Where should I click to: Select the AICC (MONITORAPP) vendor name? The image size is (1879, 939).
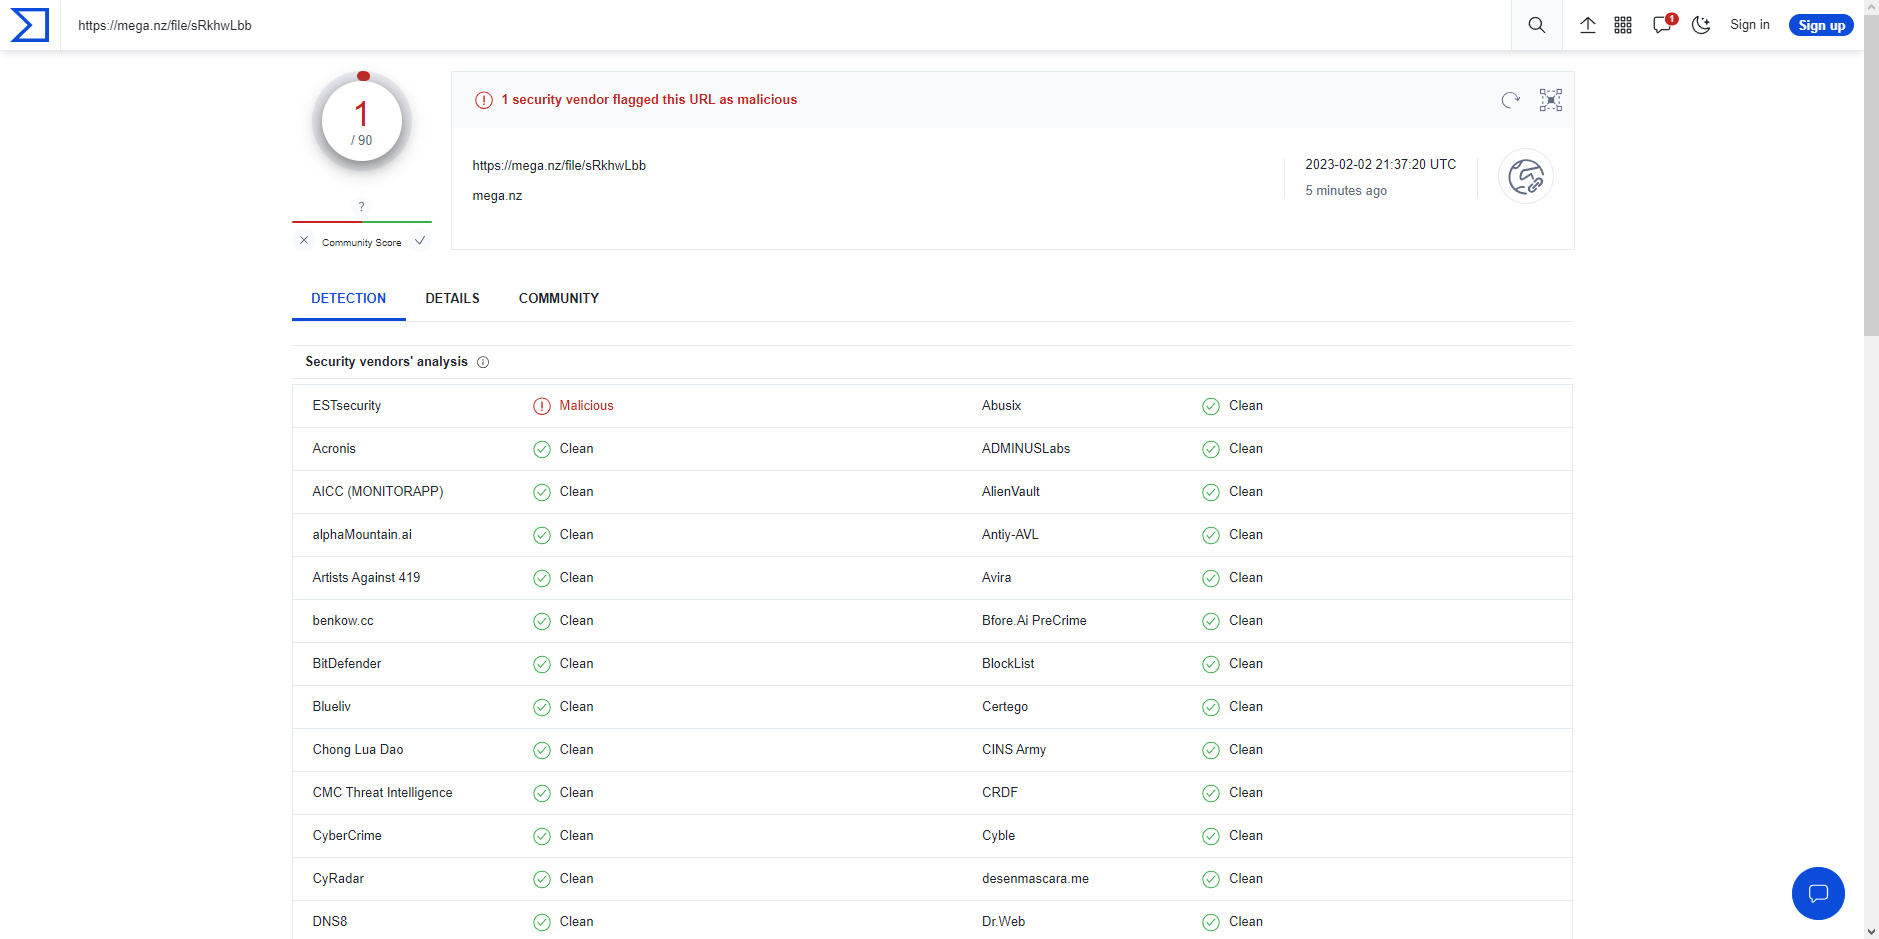click(378, 491)
